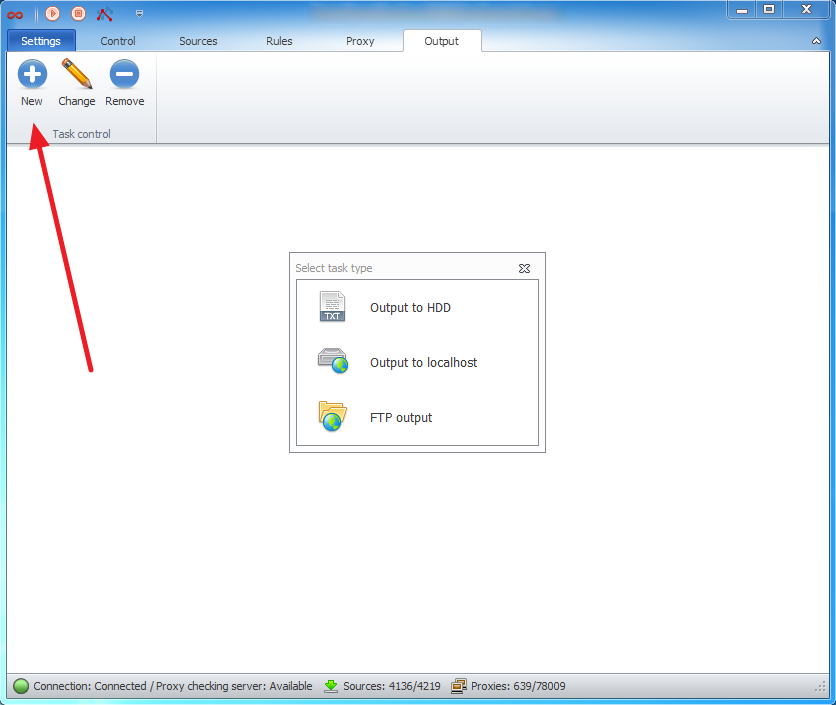Open the Rules tab
The width and height of the screenshot is (836, 705).
(x=279, y=41)
